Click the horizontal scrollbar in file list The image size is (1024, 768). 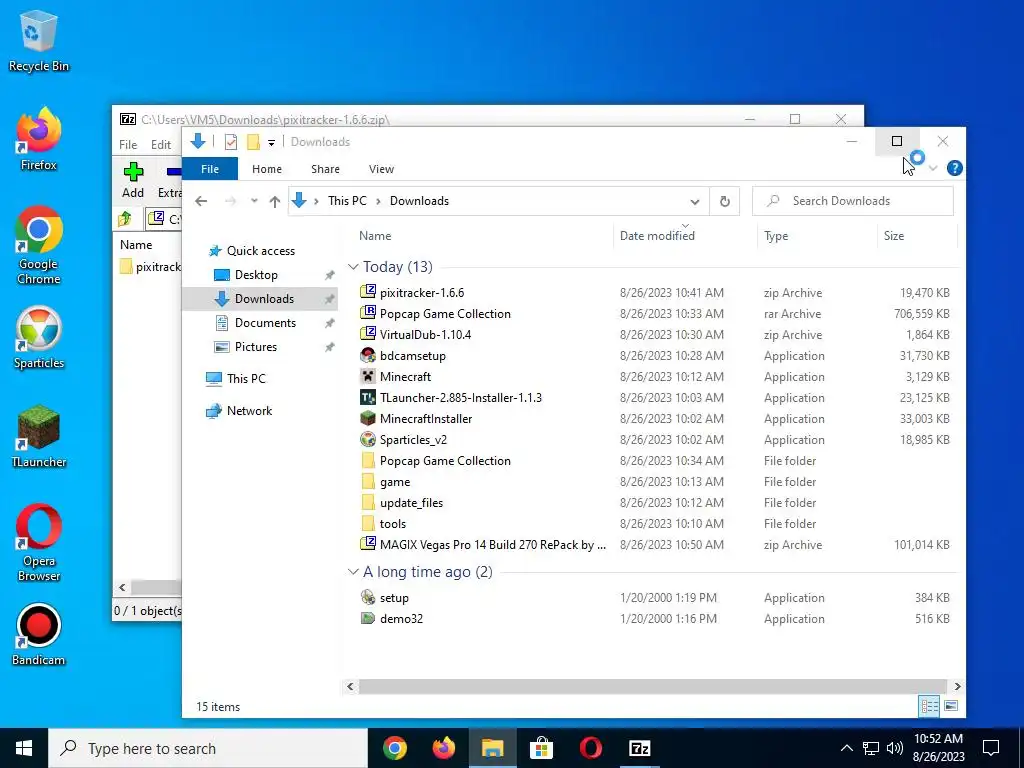[652, 686]
